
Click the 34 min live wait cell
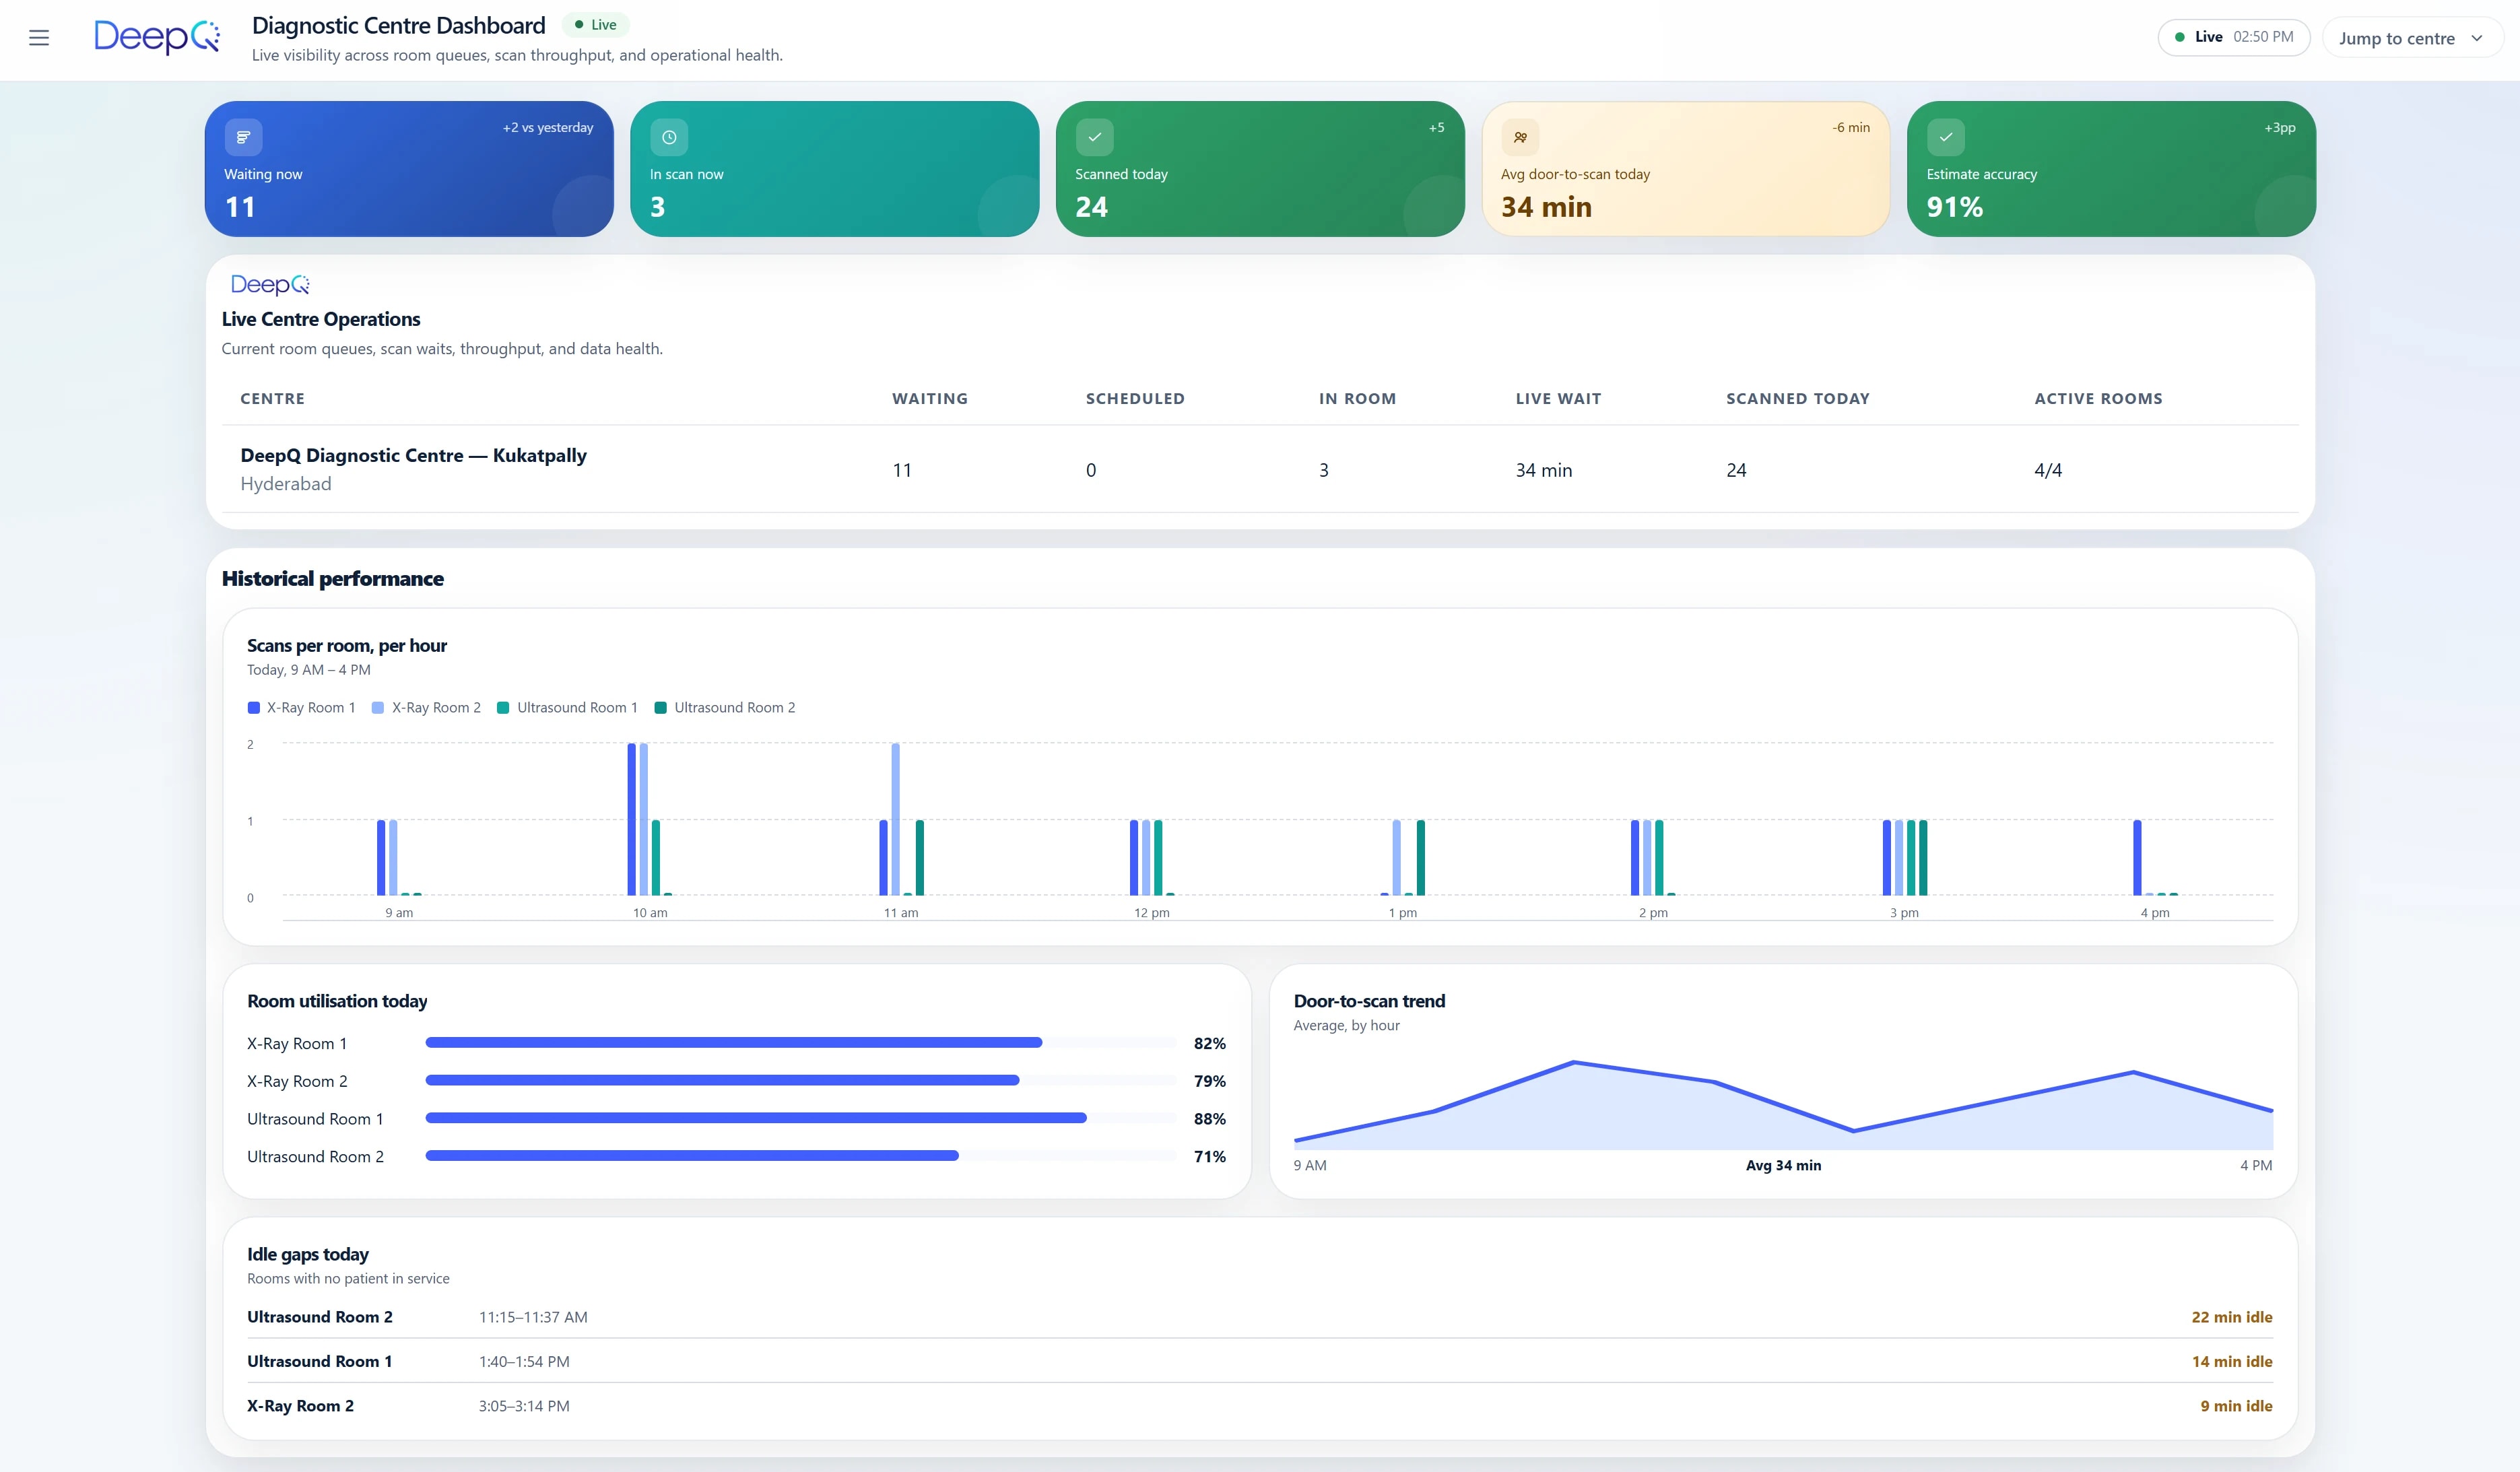pos(1543,470)
